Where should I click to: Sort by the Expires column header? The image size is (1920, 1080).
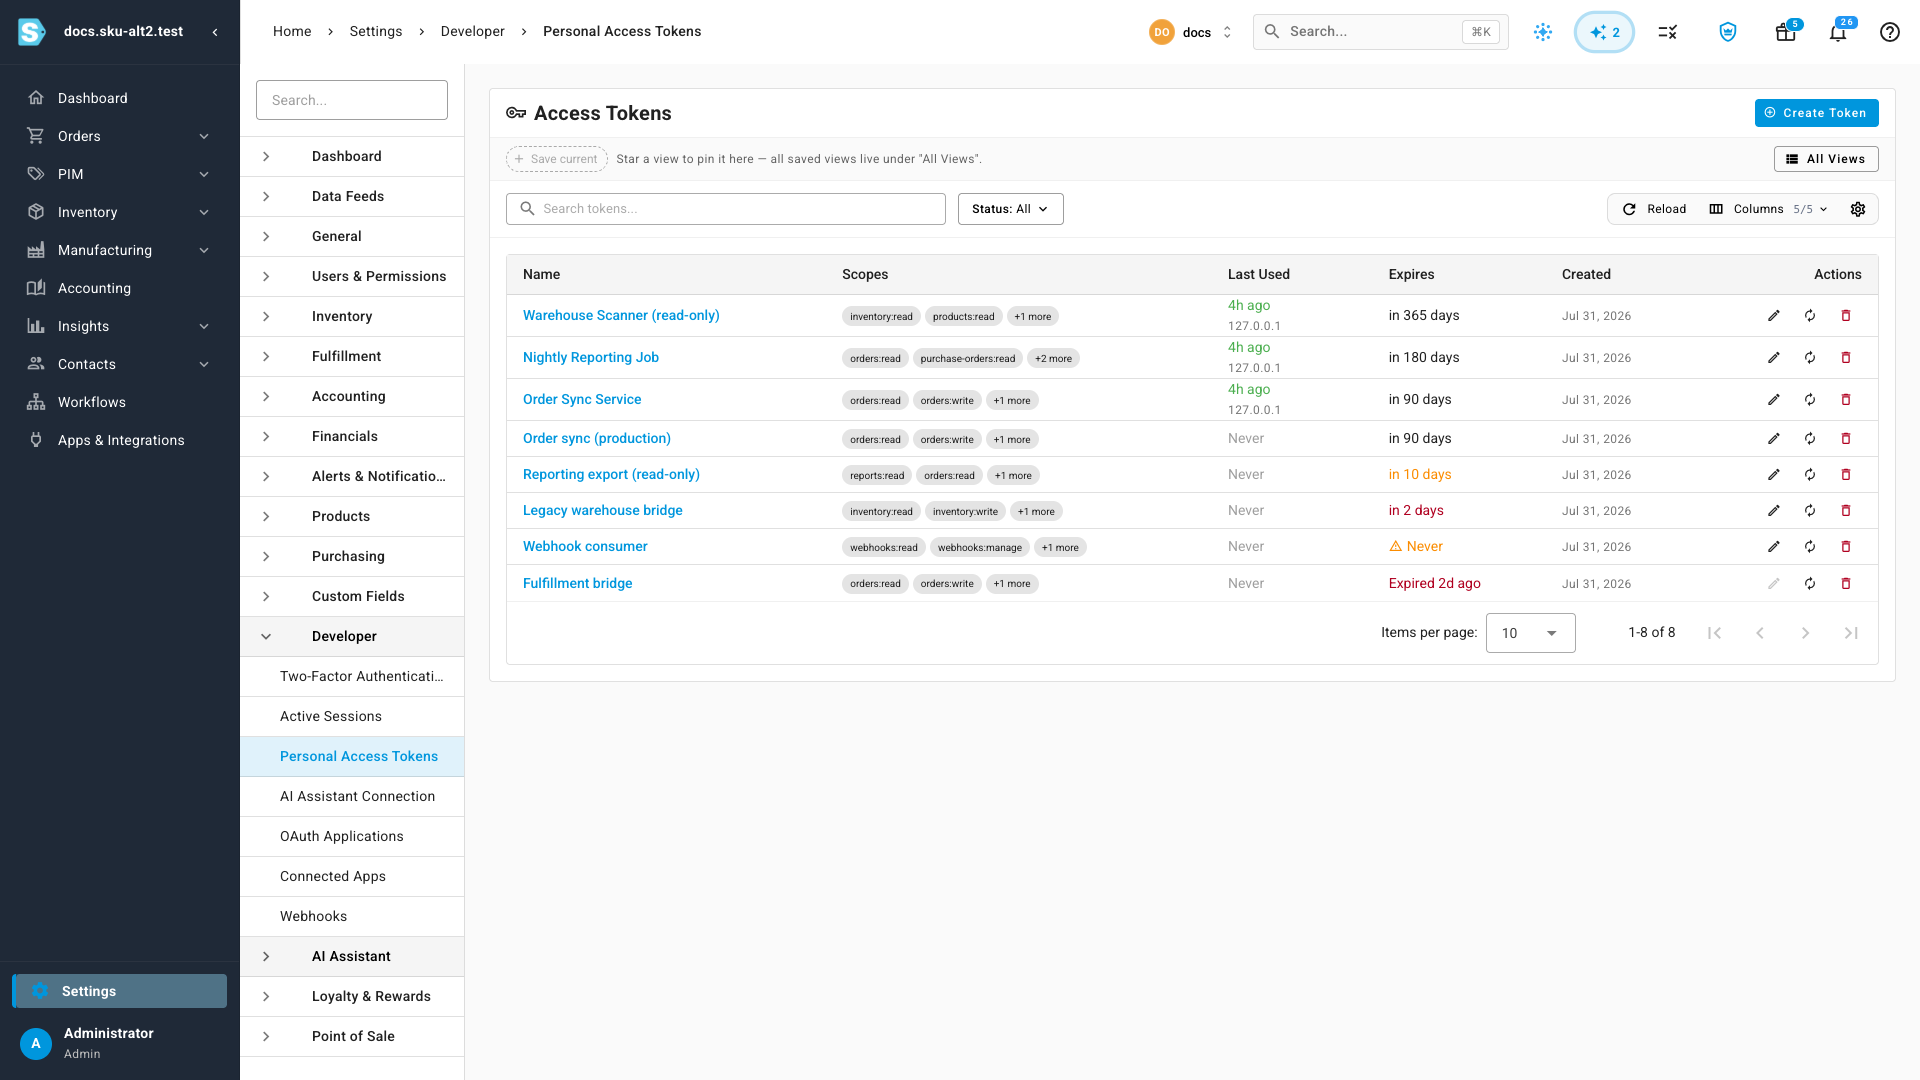click(x=1411, y=275)
